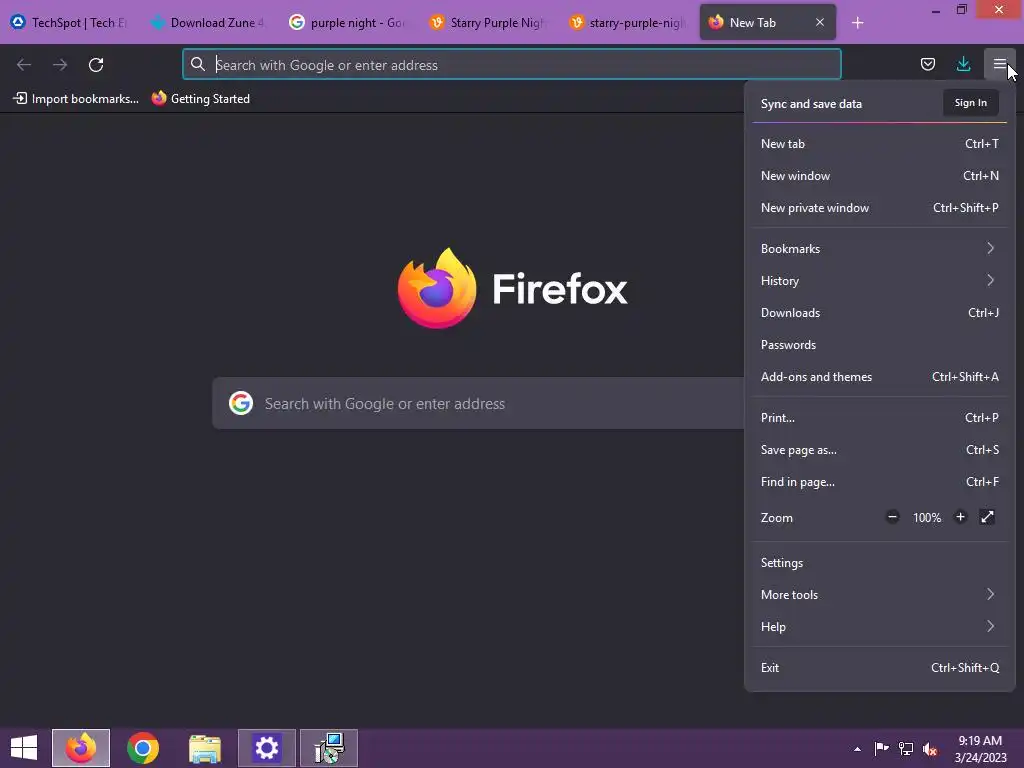
Task: Open the Firefox hamburger menu button
Action: [x=999, y=64]
